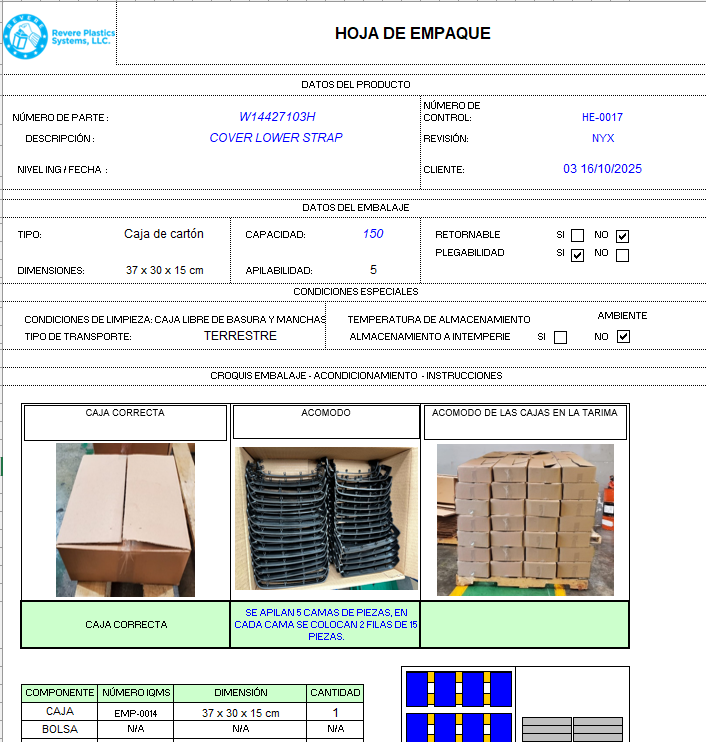Viewport: 706px width, 742px height.
Task: Click the TERRESTRE transport type cell
Action: pos(240,336)
